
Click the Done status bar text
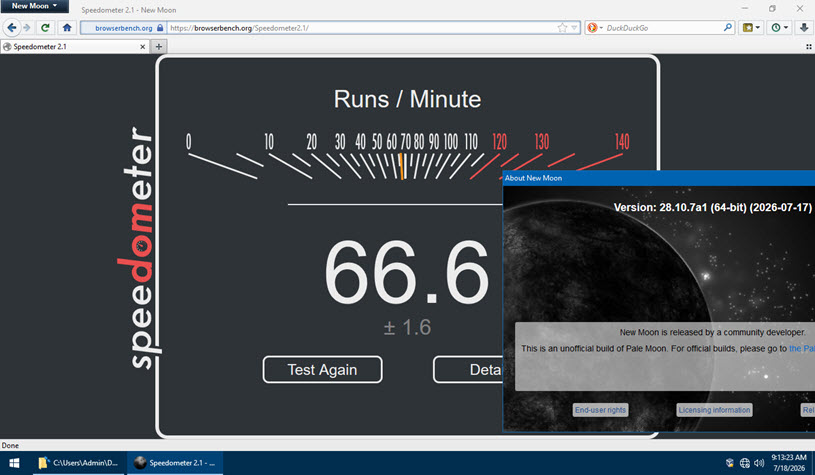(x=10, y=445)
